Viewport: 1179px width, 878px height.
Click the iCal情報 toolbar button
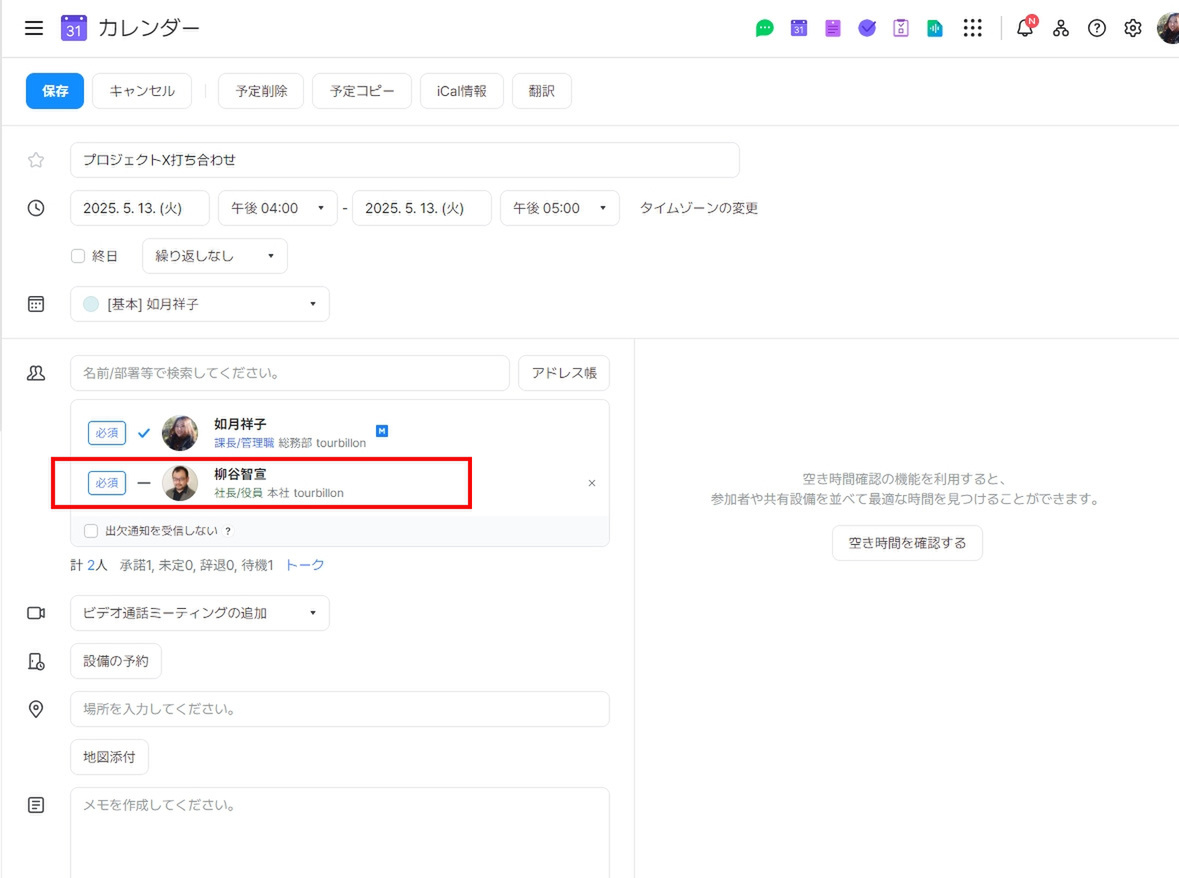coord(461,91)
